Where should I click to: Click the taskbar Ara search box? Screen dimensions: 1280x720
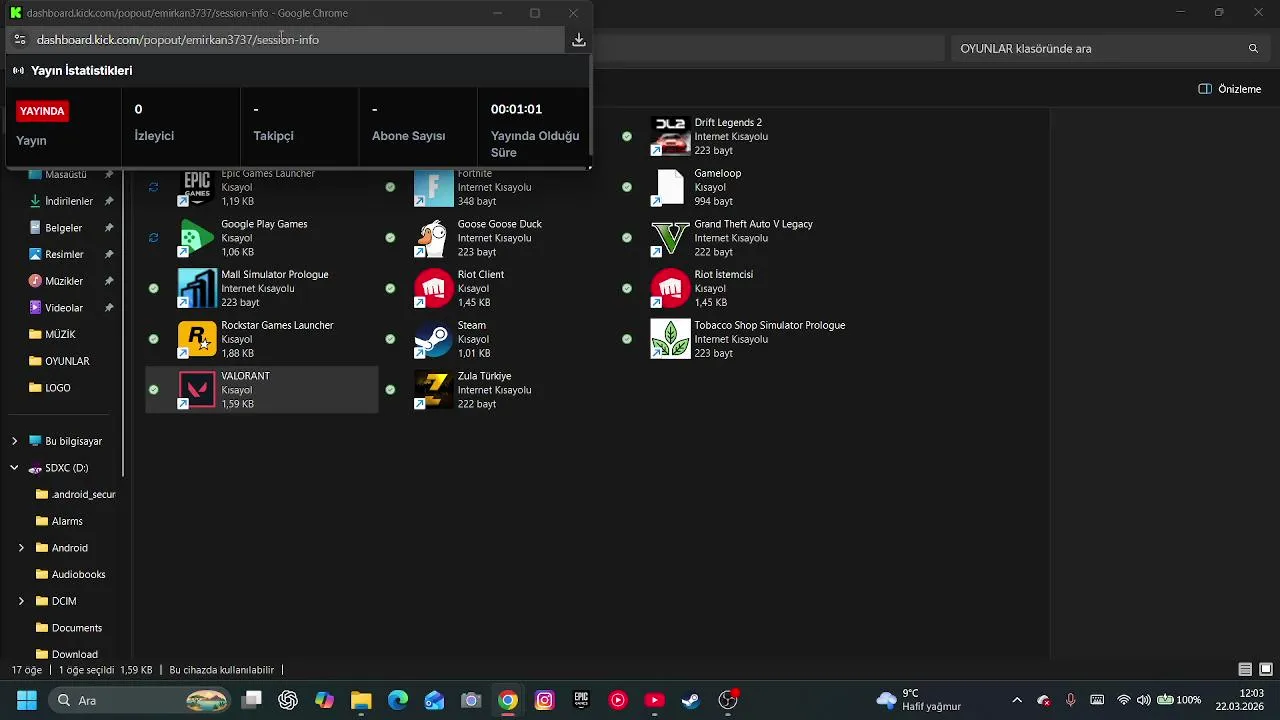[x=139, y=700]
